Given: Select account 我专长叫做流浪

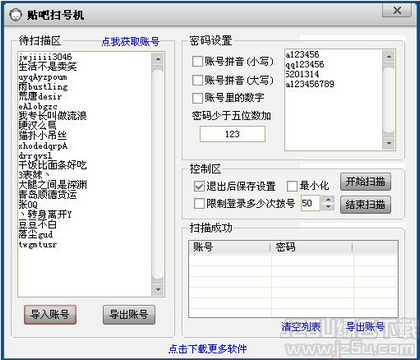Looking at the screenshot, I should (x=53, y=116).
